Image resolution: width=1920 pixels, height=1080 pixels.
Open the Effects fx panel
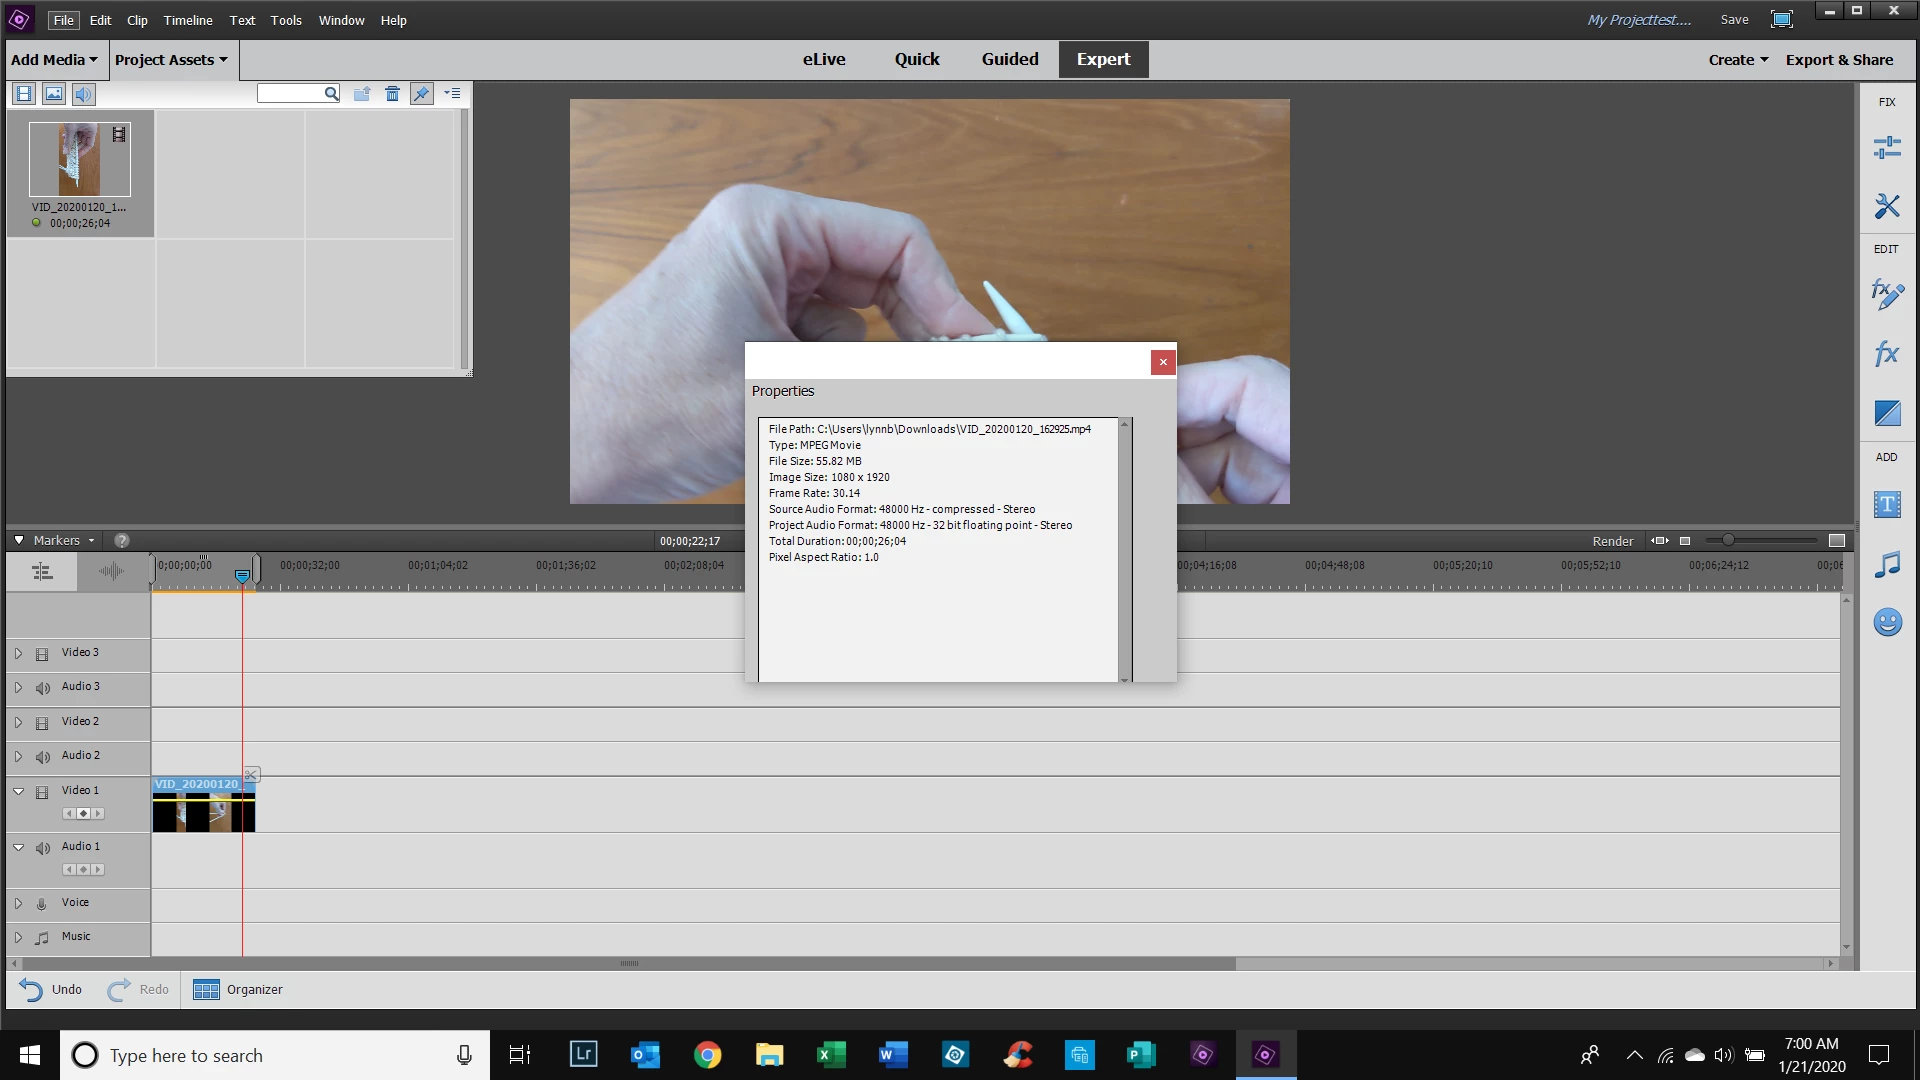pyautogui.click(x=1887, y=353)
